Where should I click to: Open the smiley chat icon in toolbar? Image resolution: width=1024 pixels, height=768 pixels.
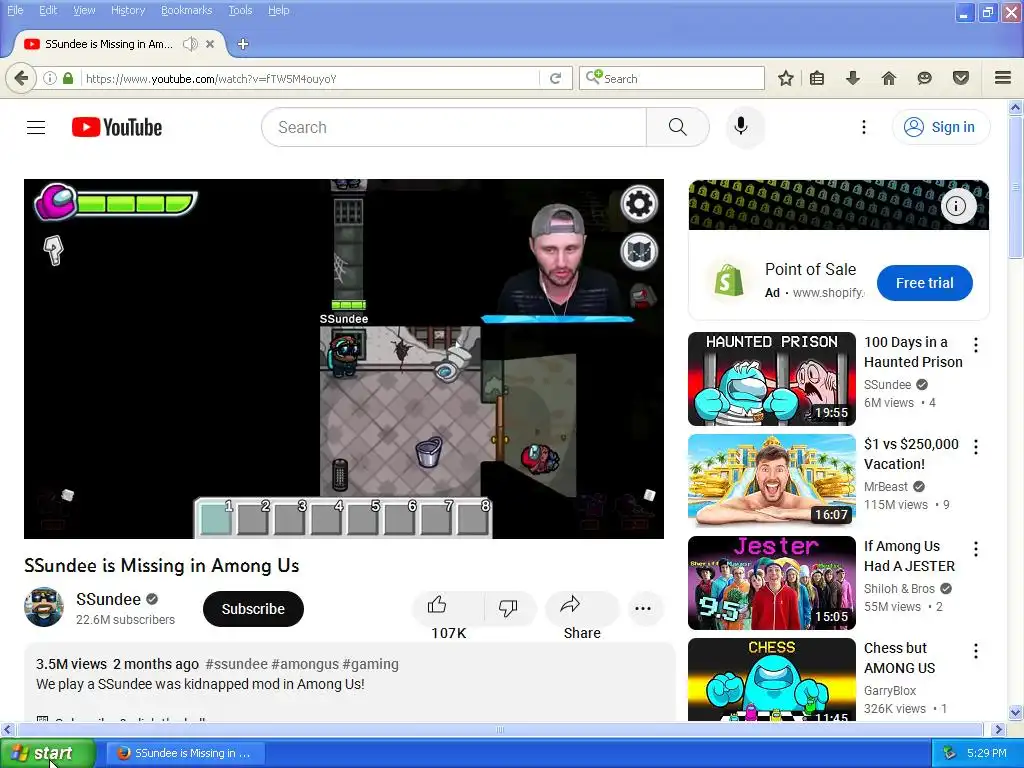pos(924,78)
